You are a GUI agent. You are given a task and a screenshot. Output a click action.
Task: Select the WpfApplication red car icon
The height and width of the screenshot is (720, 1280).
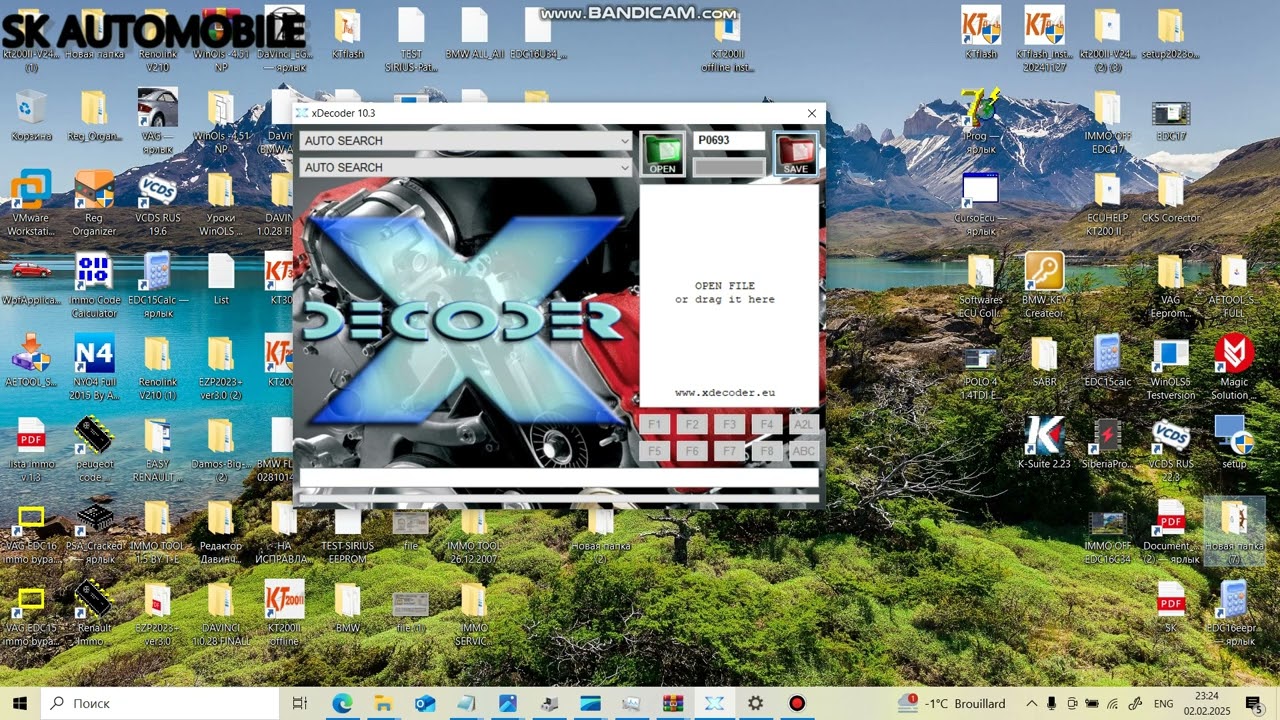click(x=31, y=280)
